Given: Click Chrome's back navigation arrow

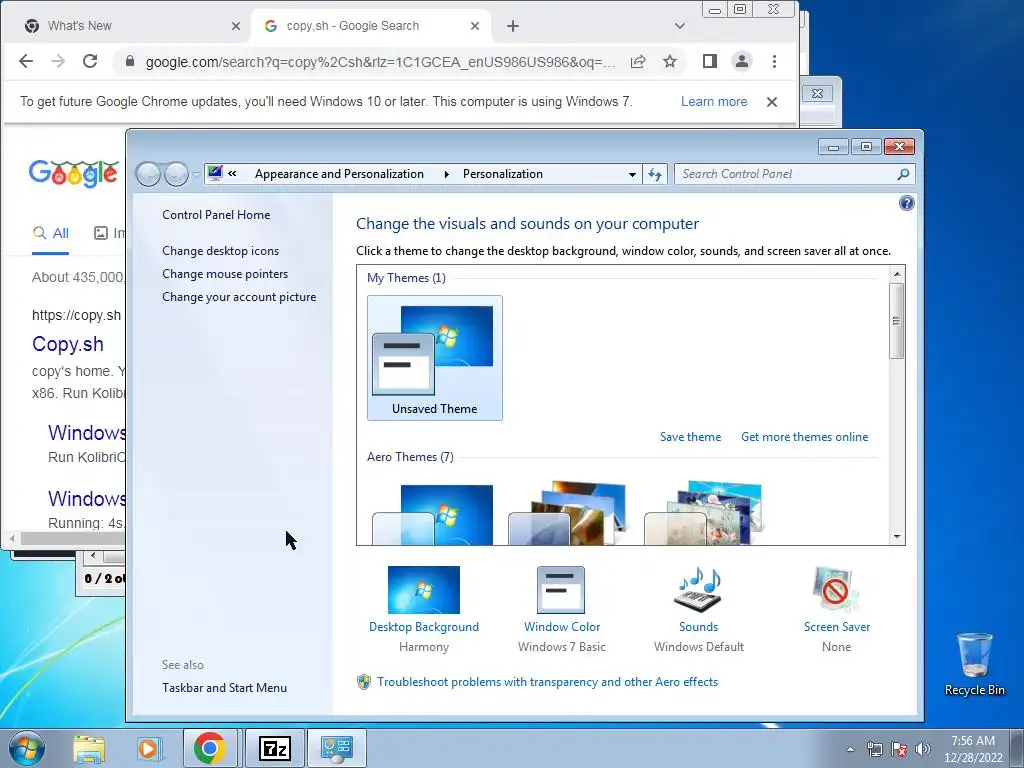Looking at the screenshot, I should click(x=26, y=61).
